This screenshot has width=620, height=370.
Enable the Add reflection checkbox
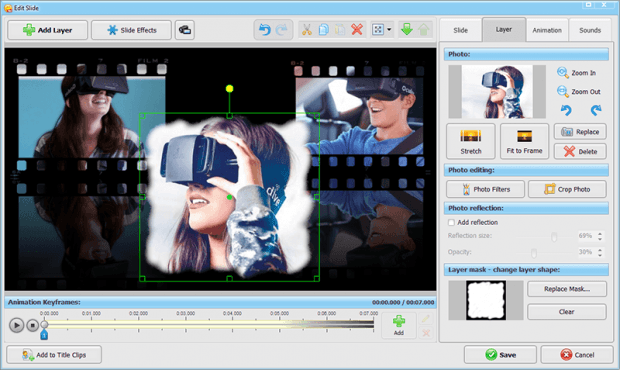451,223
